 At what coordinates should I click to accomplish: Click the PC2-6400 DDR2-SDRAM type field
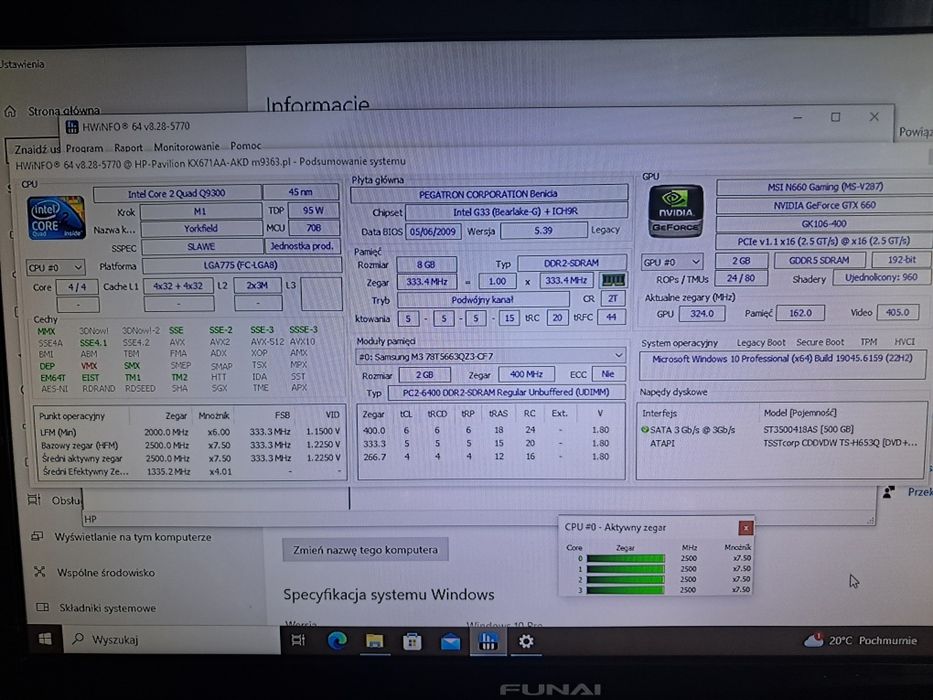pyautogui.click(x=506, y=393)
